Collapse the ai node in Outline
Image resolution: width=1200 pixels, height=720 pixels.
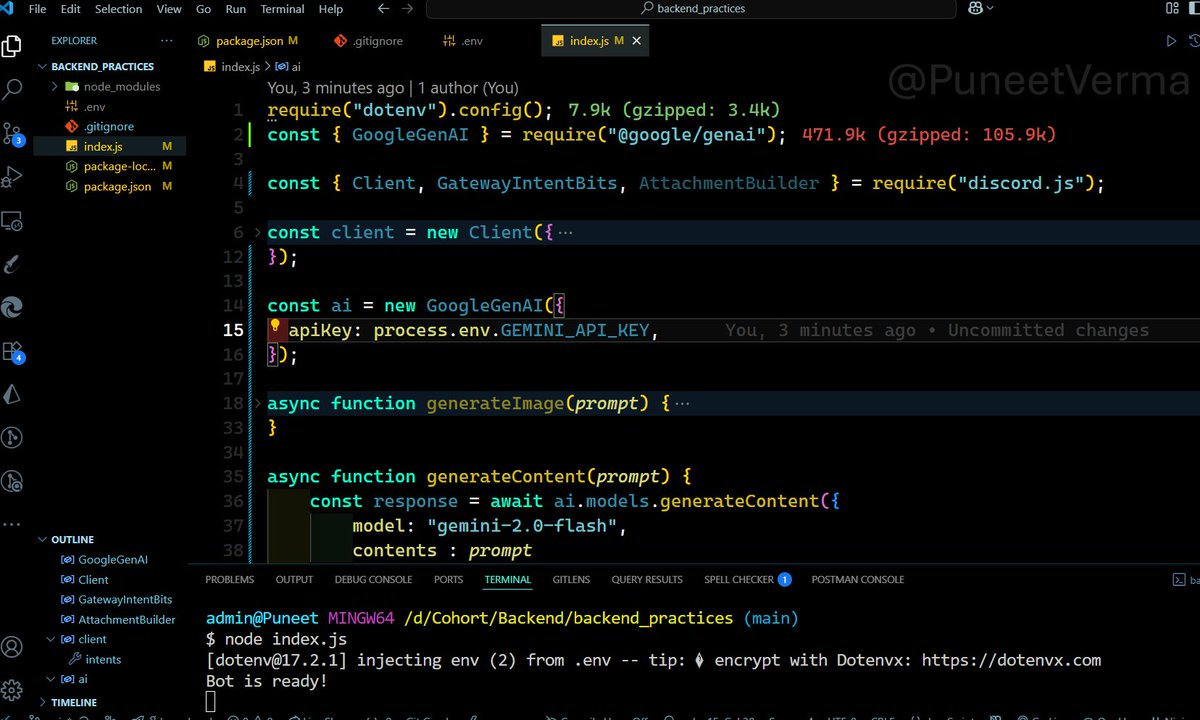pyautogui.click(x=51, y=679)
